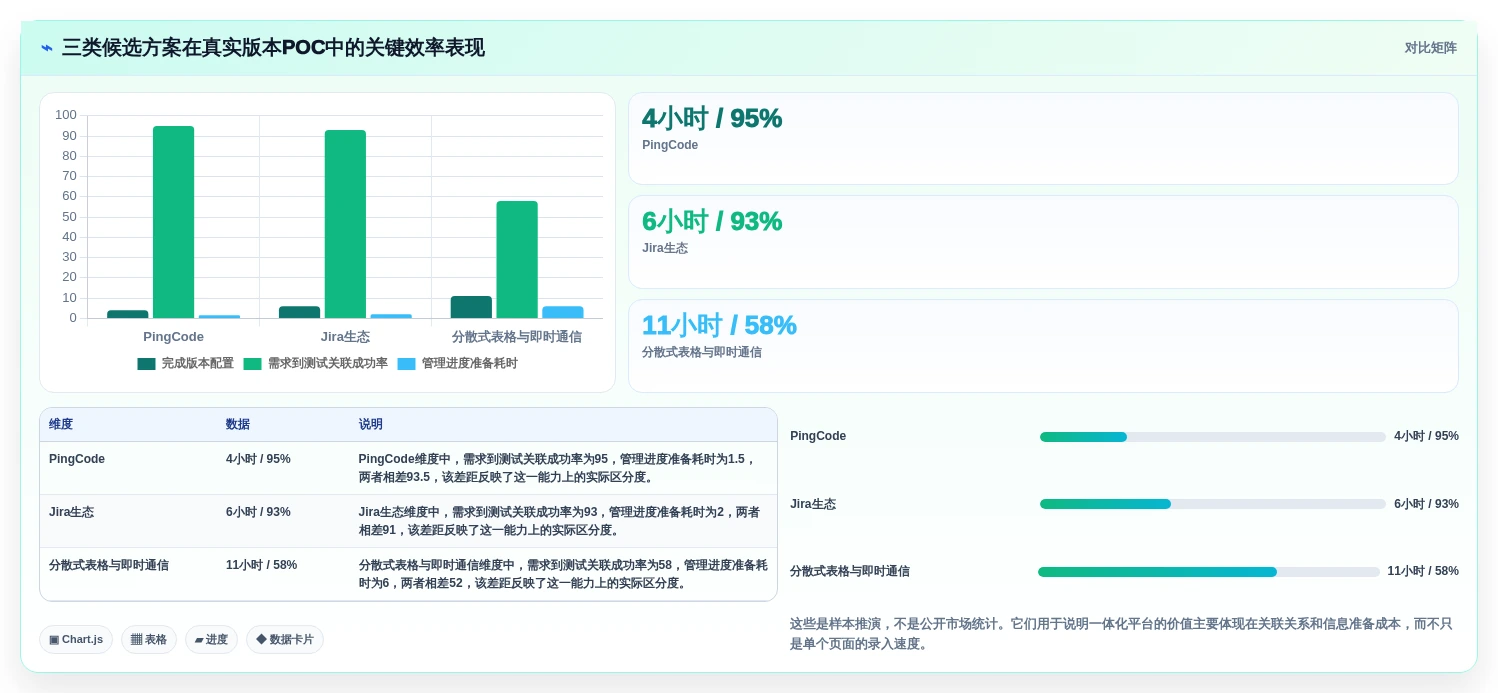The width and height of the screenshot is (1498, 693).
Task: Click the lightning bolt icon beside the title
Action: tap(47, 48)
